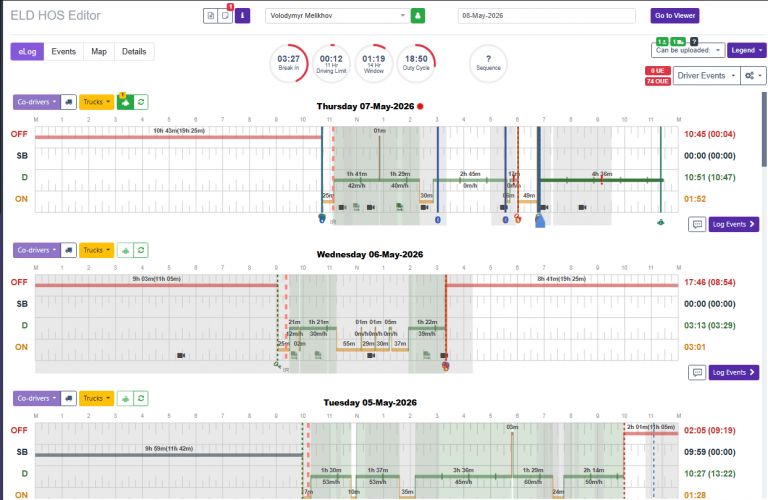Click the truck icon for Wednesday 06-May
Screen dimensions: 768x500
coord(69,250)
